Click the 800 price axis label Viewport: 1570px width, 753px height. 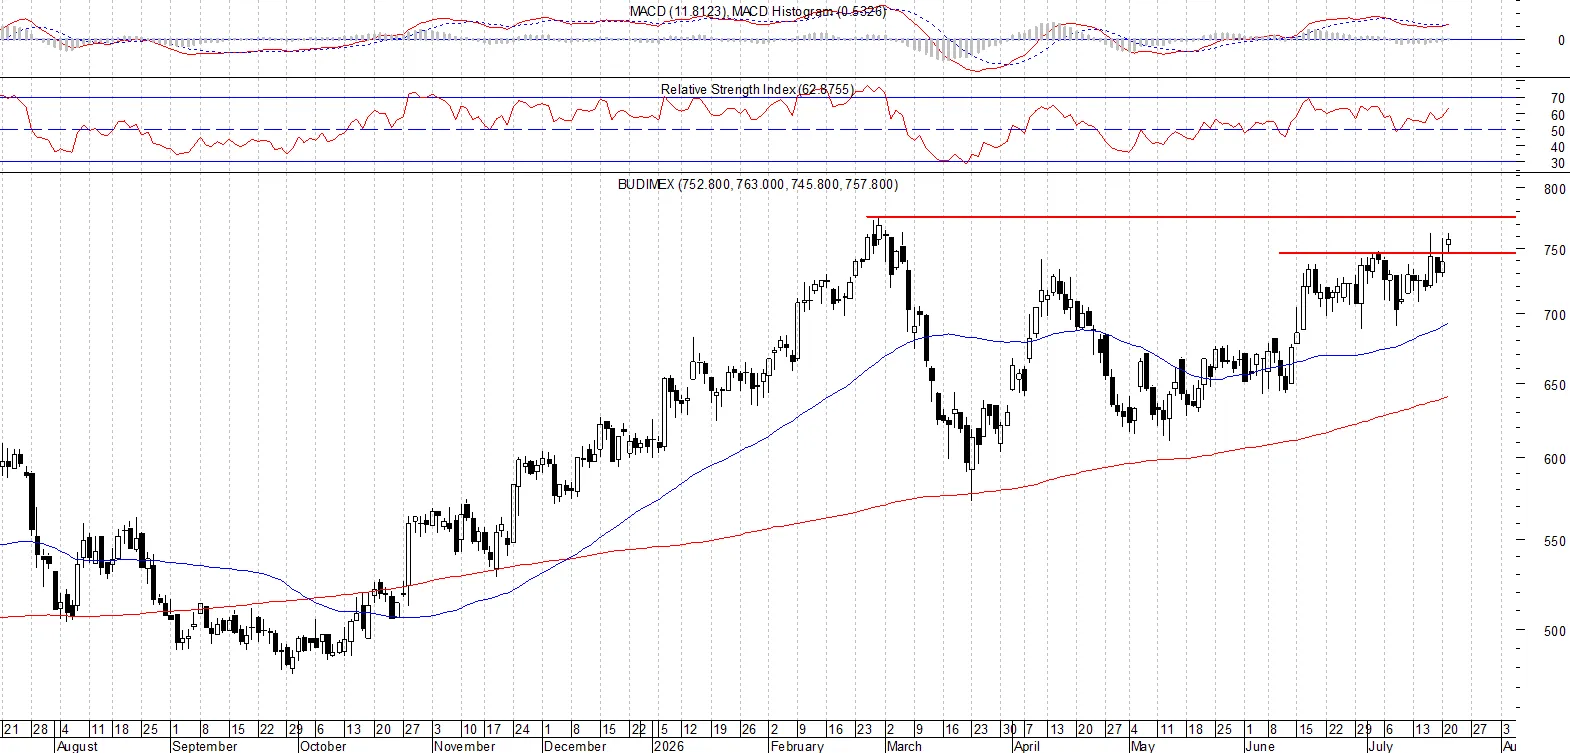tap(1554, 189)
